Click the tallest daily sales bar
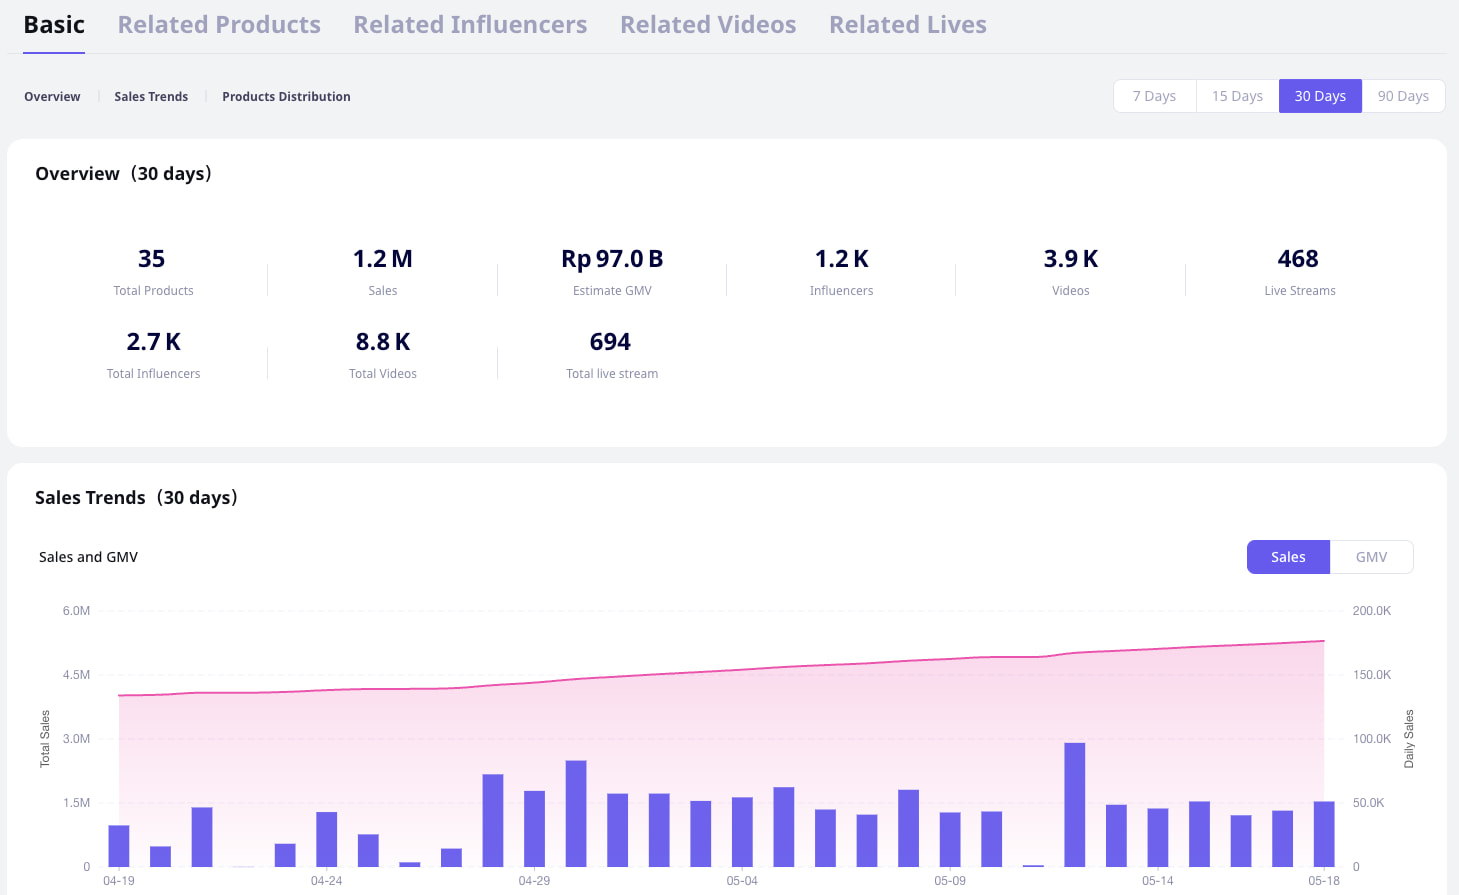Viewport: 1459px width, 895px height. coord(1075,804)
